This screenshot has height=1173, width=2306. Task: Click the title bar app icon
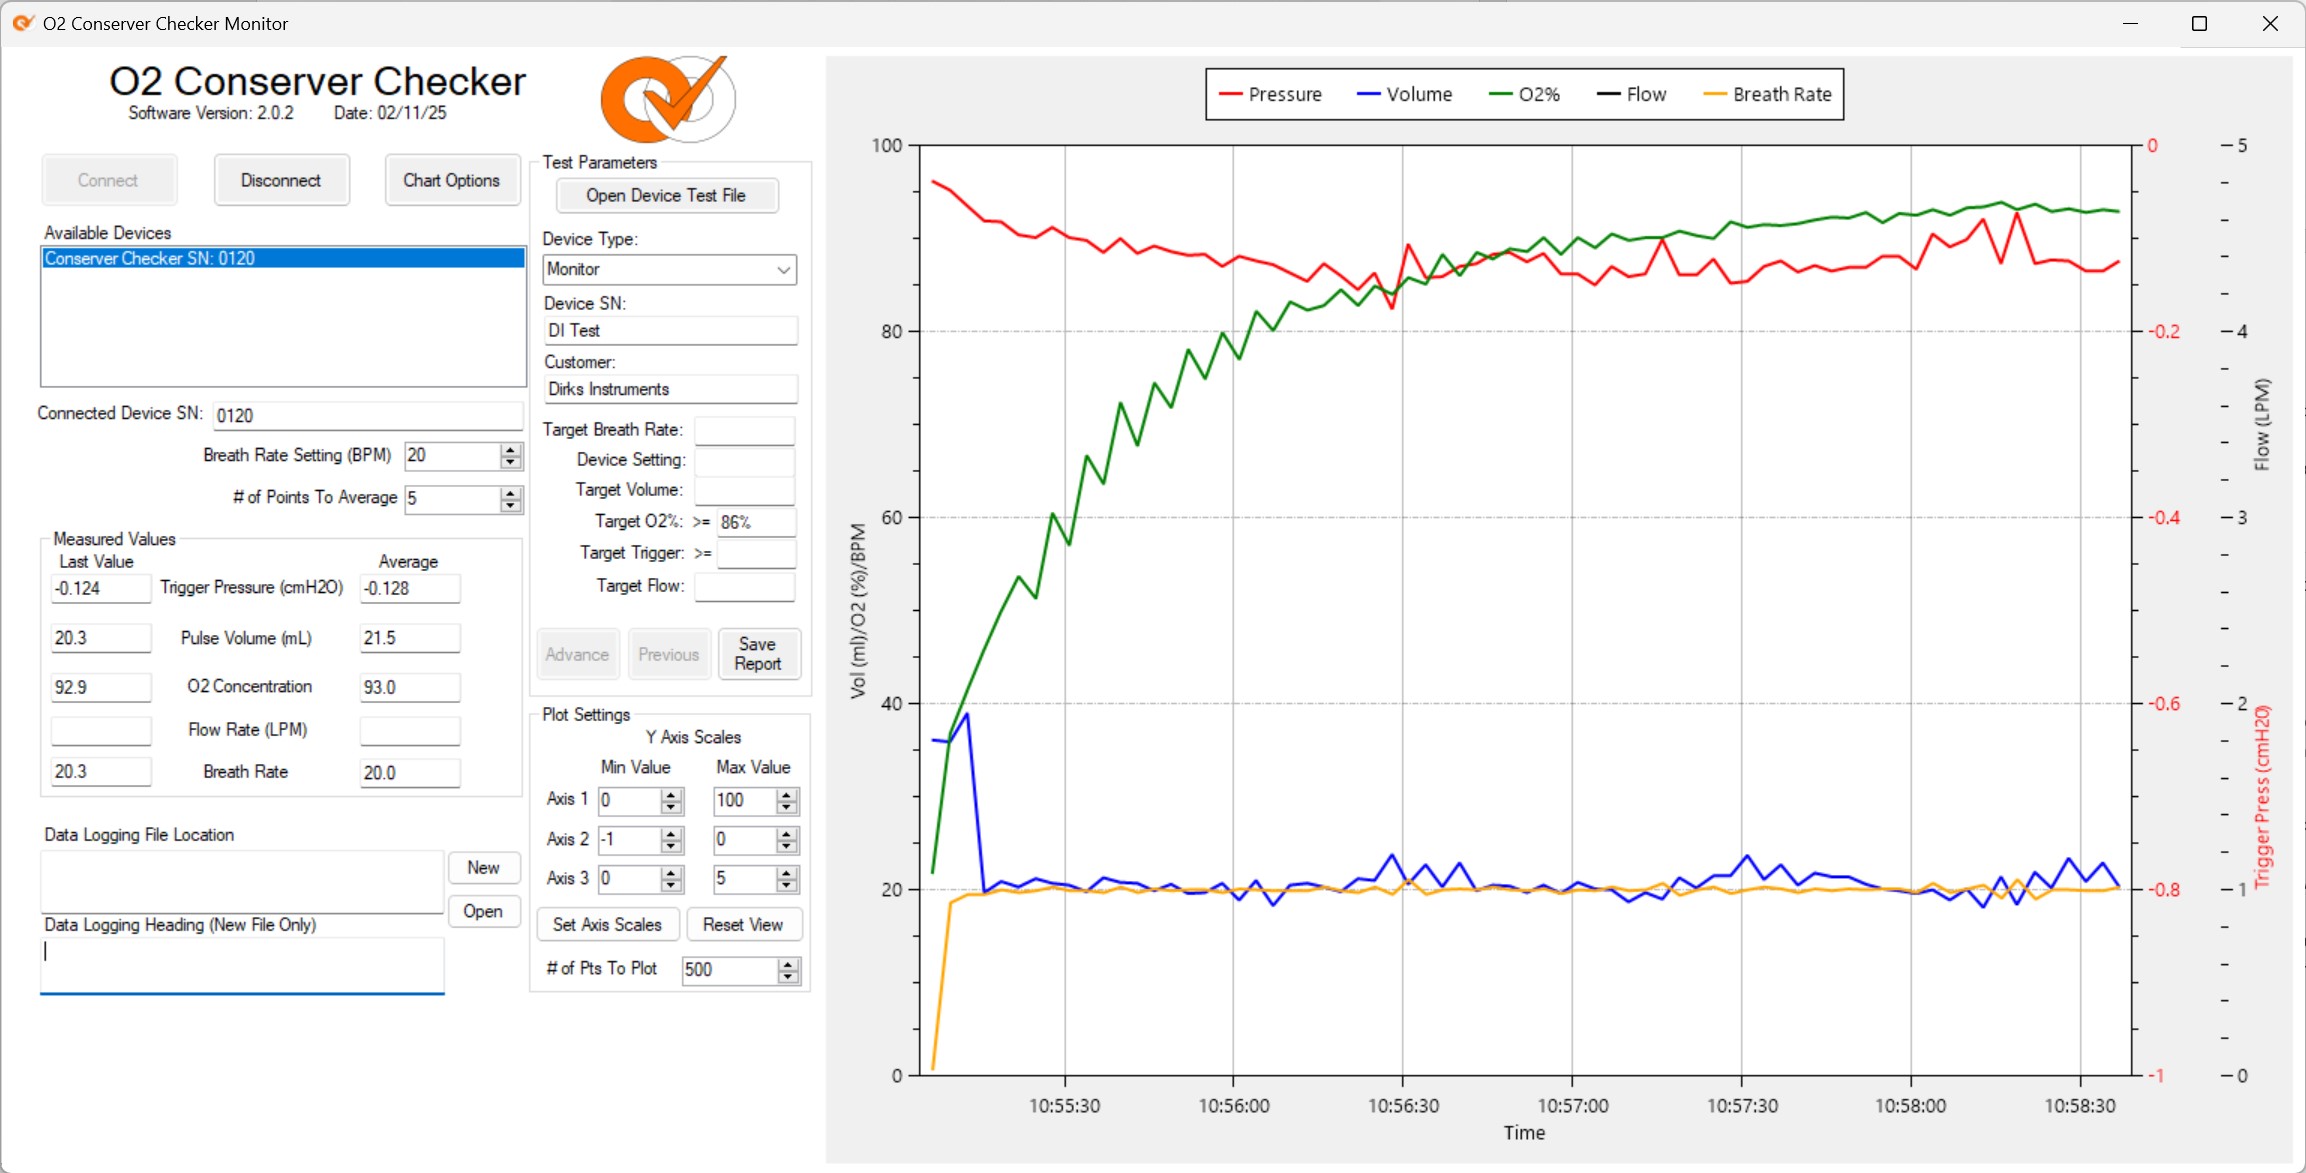point(23,23)
